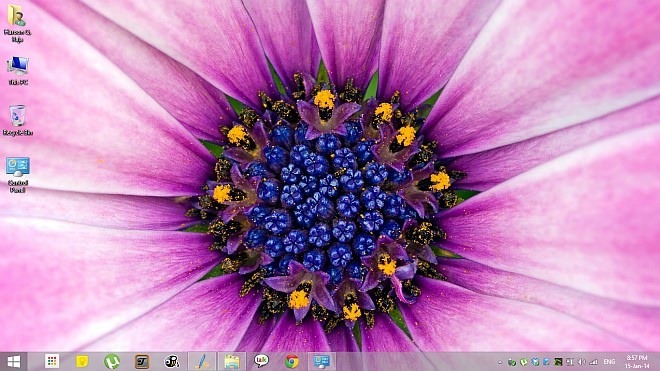Open the Google Talk taskbar icon
Screen dimensions: 660x371
pyautogui.click(x=261, y=361)
